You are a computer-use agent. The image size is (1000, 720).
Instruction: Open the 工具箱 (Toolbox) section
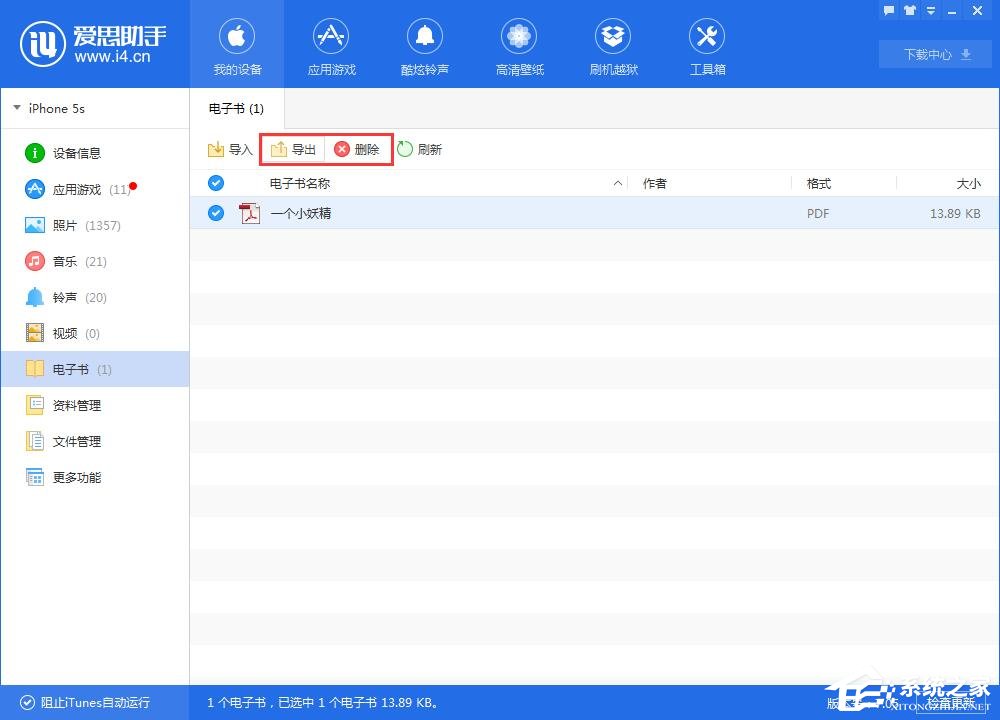click(707, 45)
